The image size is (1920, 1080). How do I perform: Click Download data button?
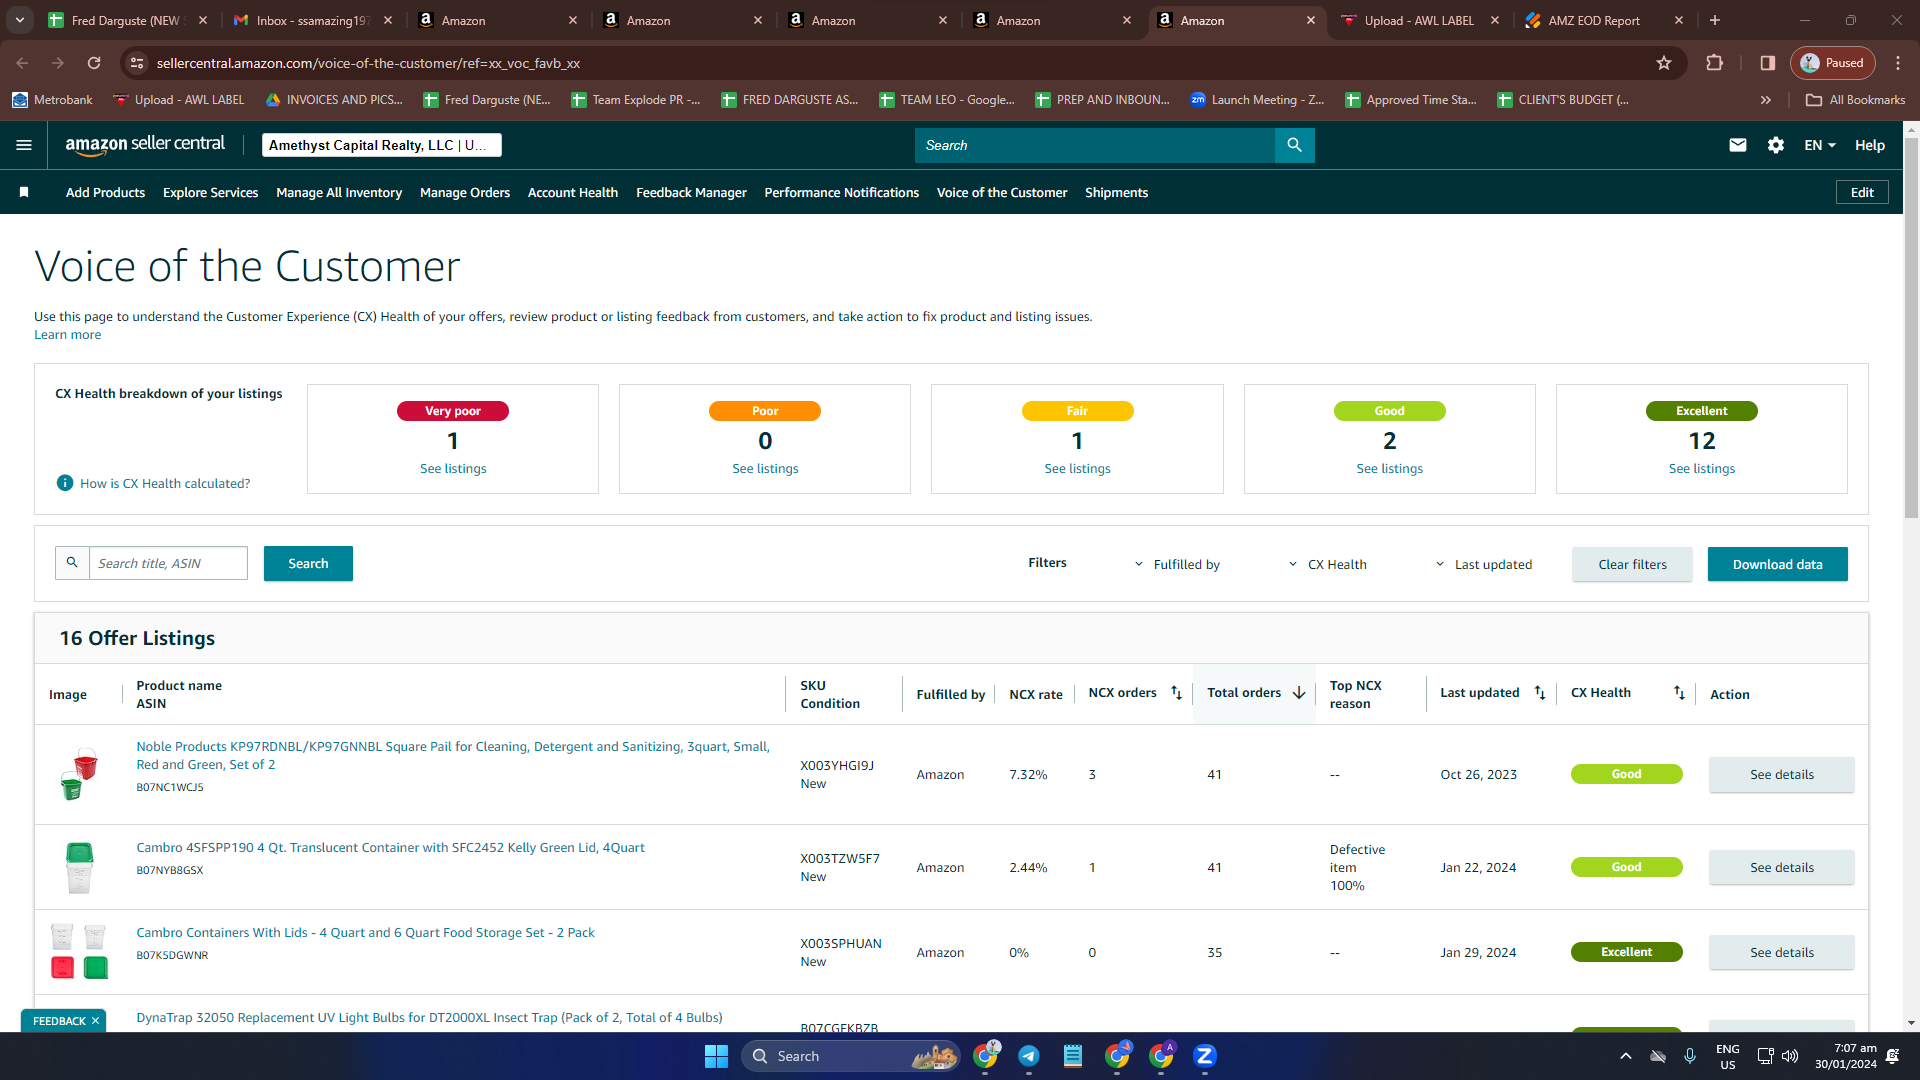(1777, 564)
